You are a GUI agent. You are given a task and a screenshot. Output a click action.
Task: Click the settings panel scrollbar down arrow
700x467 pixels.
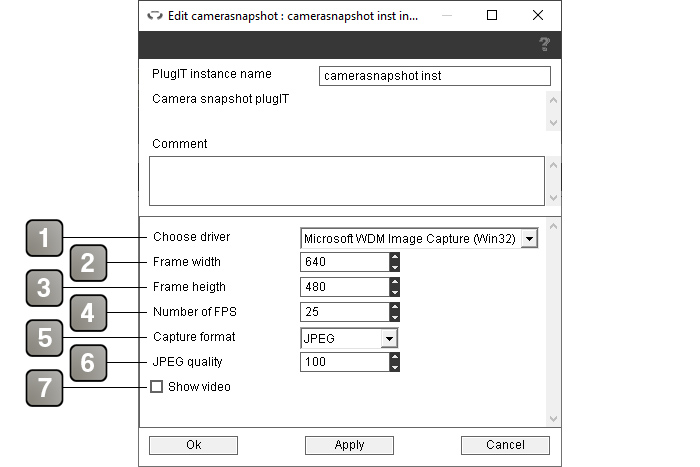tap(553, 419)
